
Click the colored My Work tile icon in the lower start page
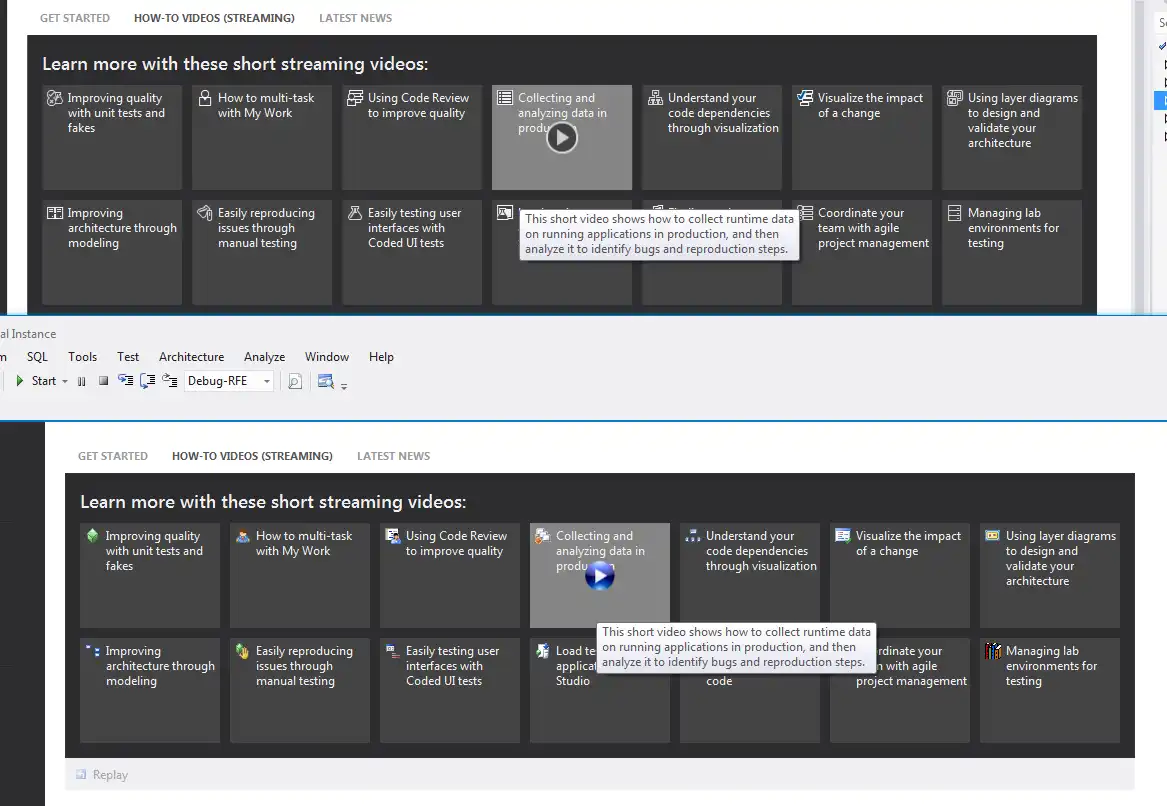click(243, 536)
